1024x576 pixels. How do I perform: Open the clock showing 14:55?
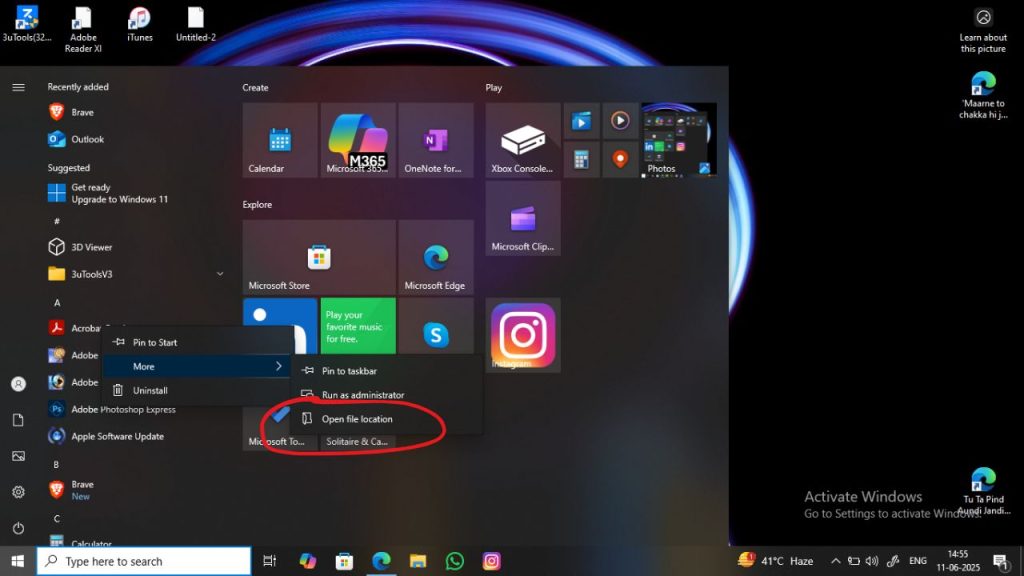click(958, 561)
